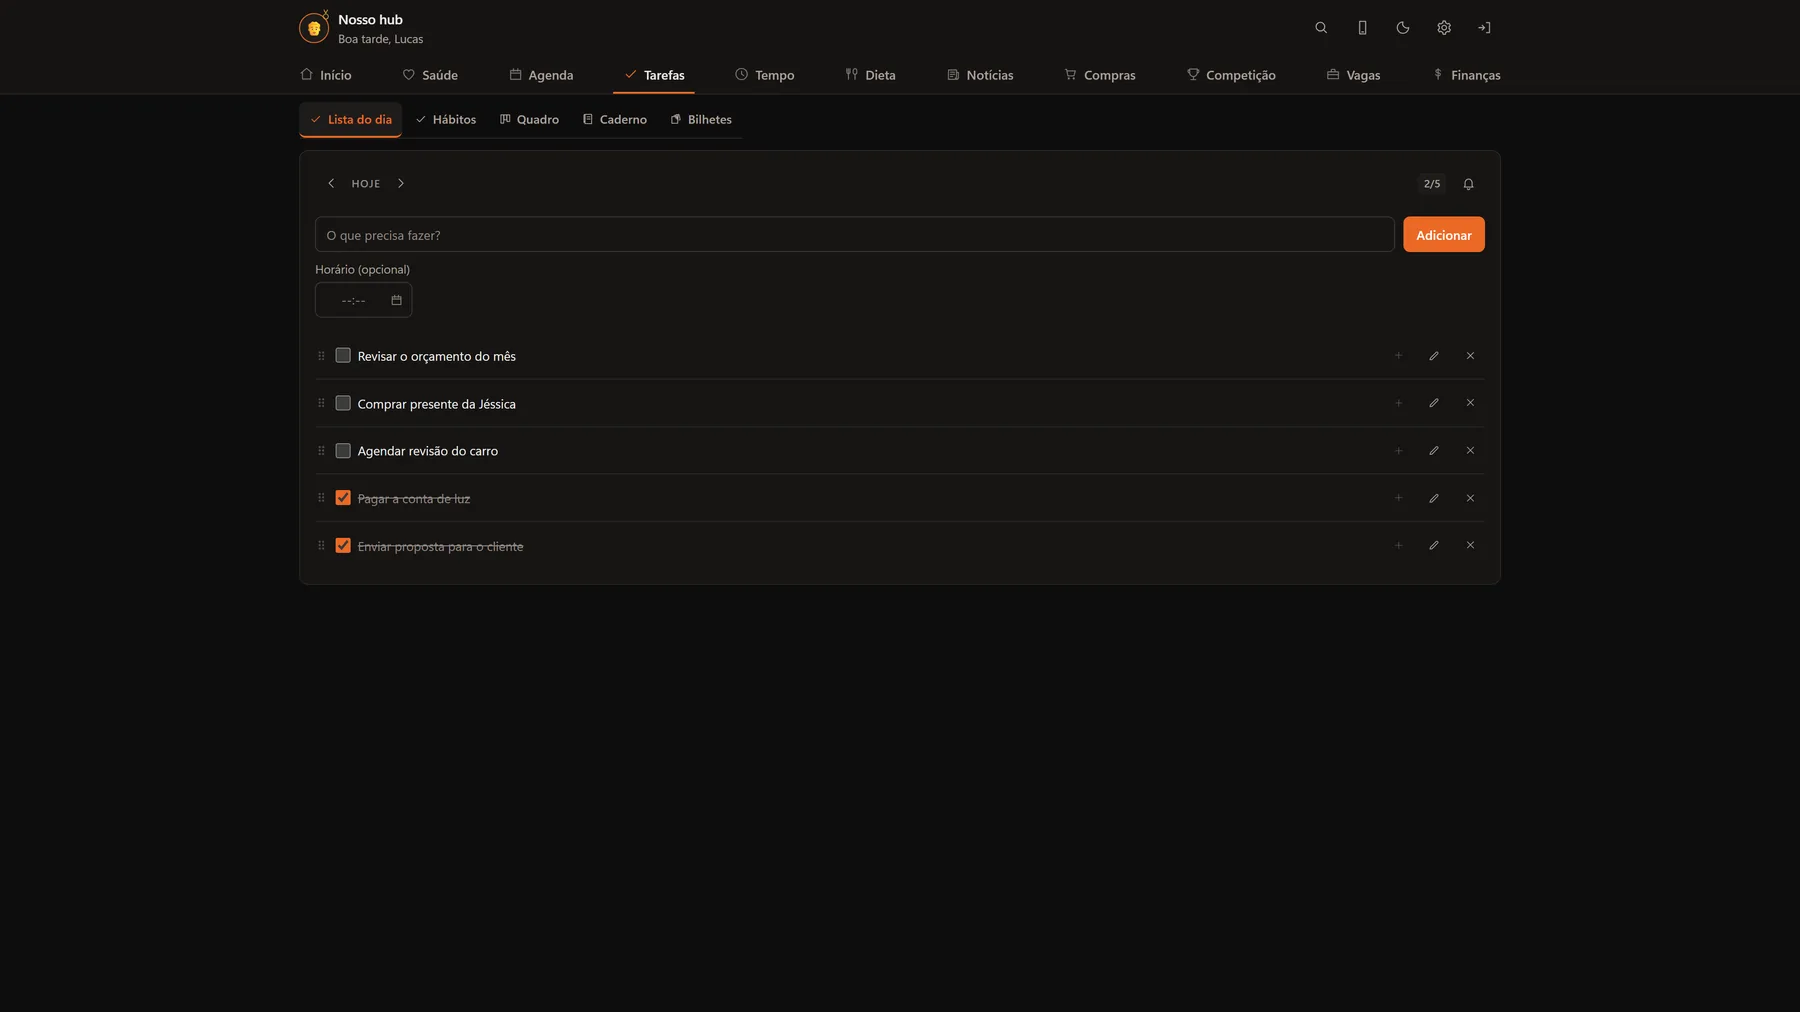1800x1012 pixels.
Task: Go to the next day with right chevron
Action: (401, 184)
